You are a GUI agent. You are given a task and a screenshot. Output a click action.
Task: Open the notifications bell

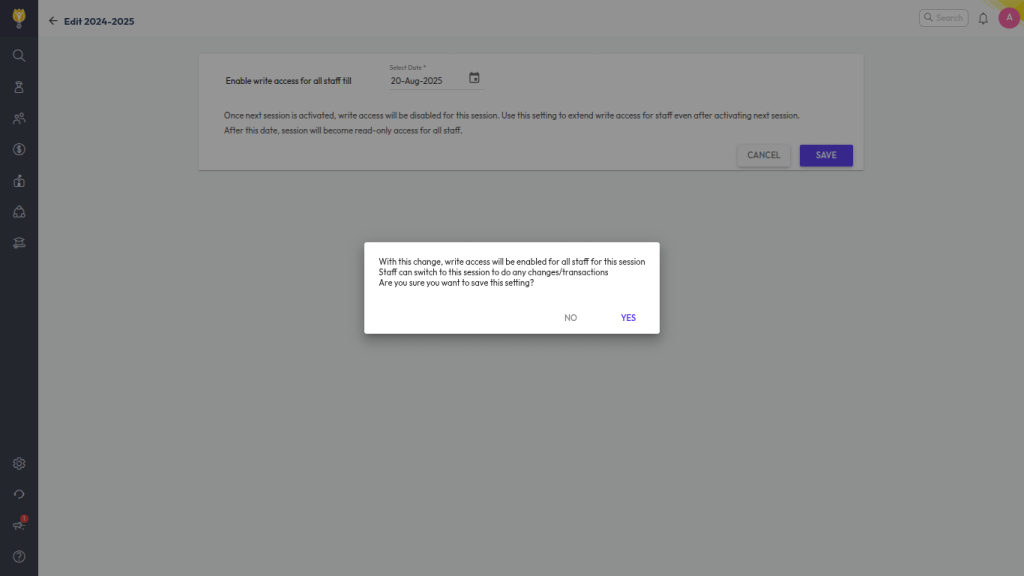pos(983,19)
